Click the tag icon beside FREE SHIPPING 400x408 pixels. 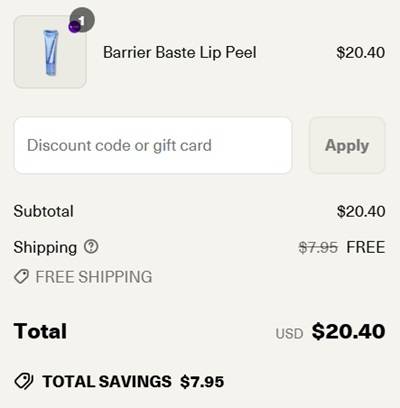coord(21,277)
